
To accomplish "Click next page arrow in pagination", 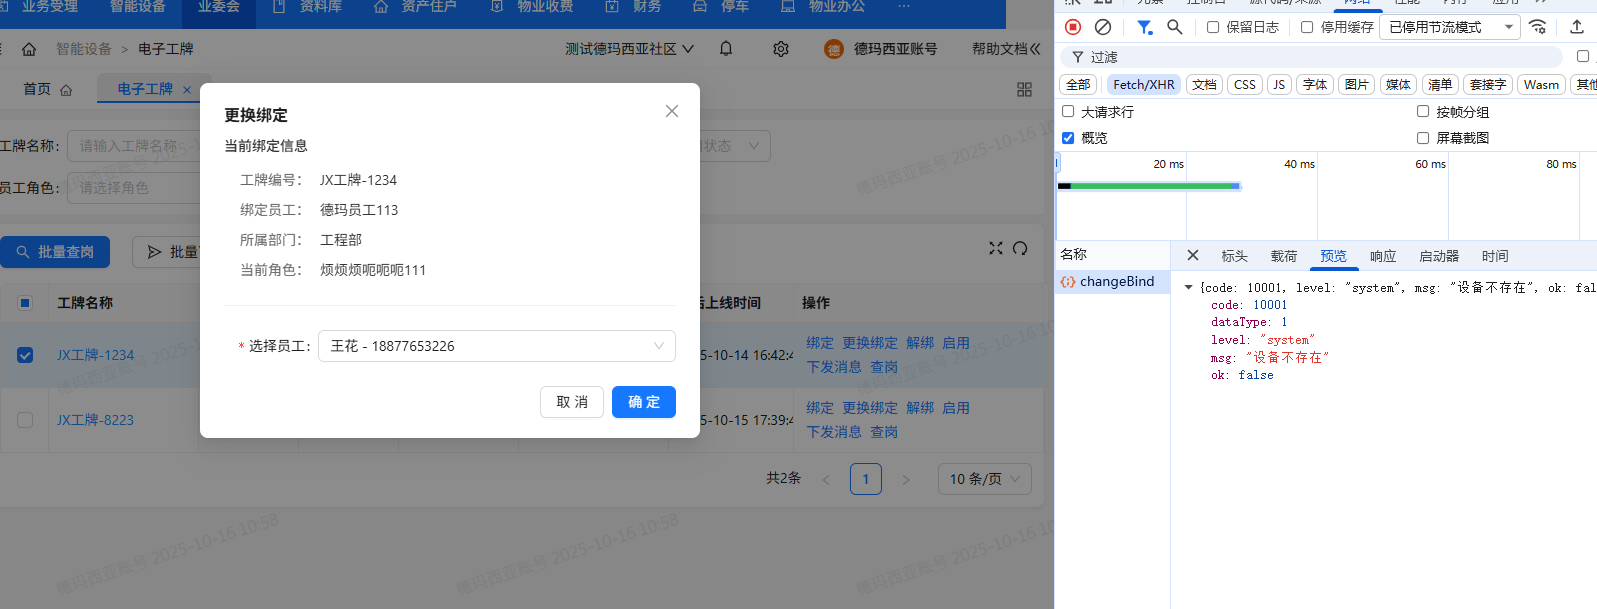I will 906,479.
